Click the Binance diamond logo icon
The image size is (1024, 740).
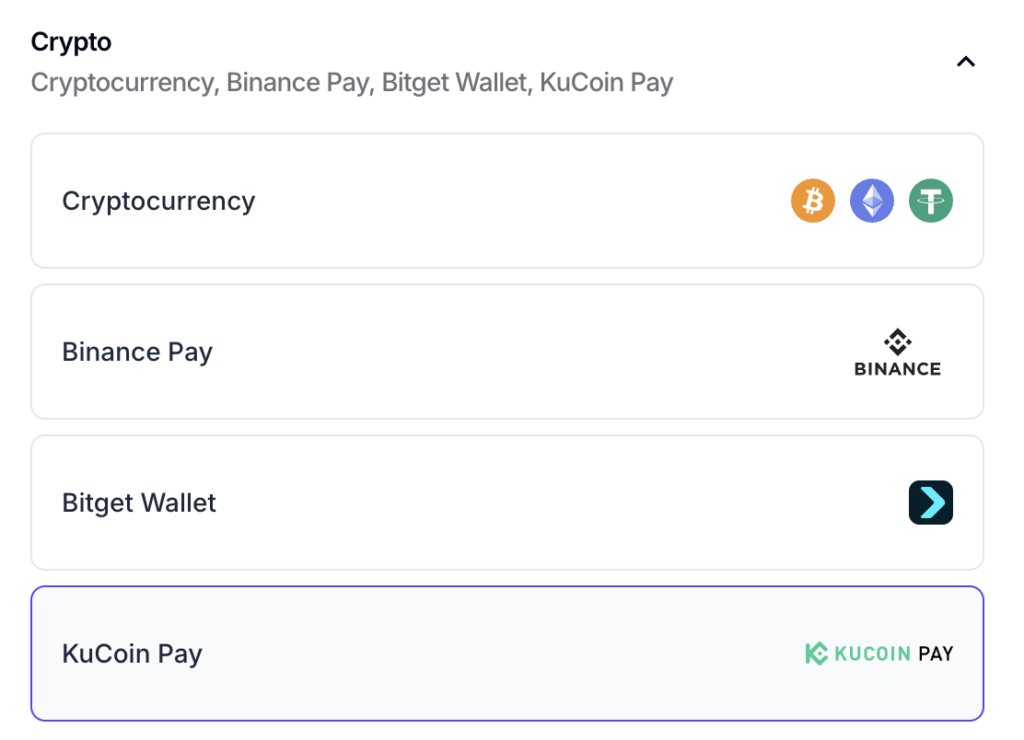(897, 341)
